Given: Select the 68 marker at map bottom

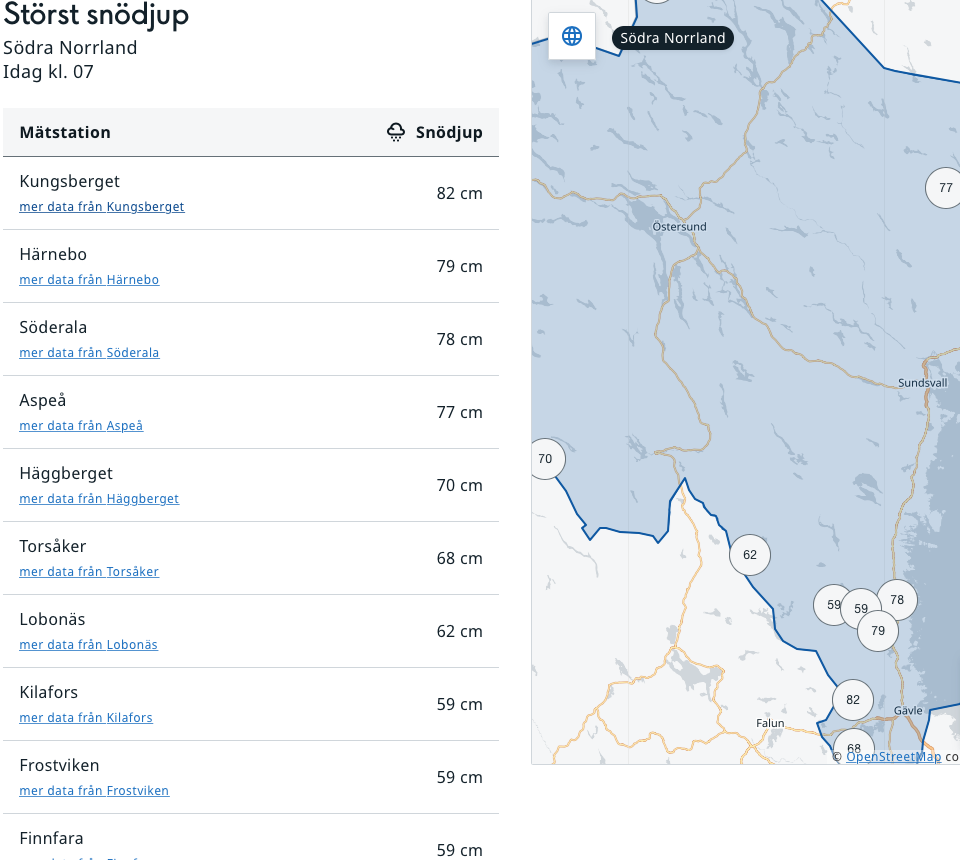Looking at the screenshot, I should [854, 747].
